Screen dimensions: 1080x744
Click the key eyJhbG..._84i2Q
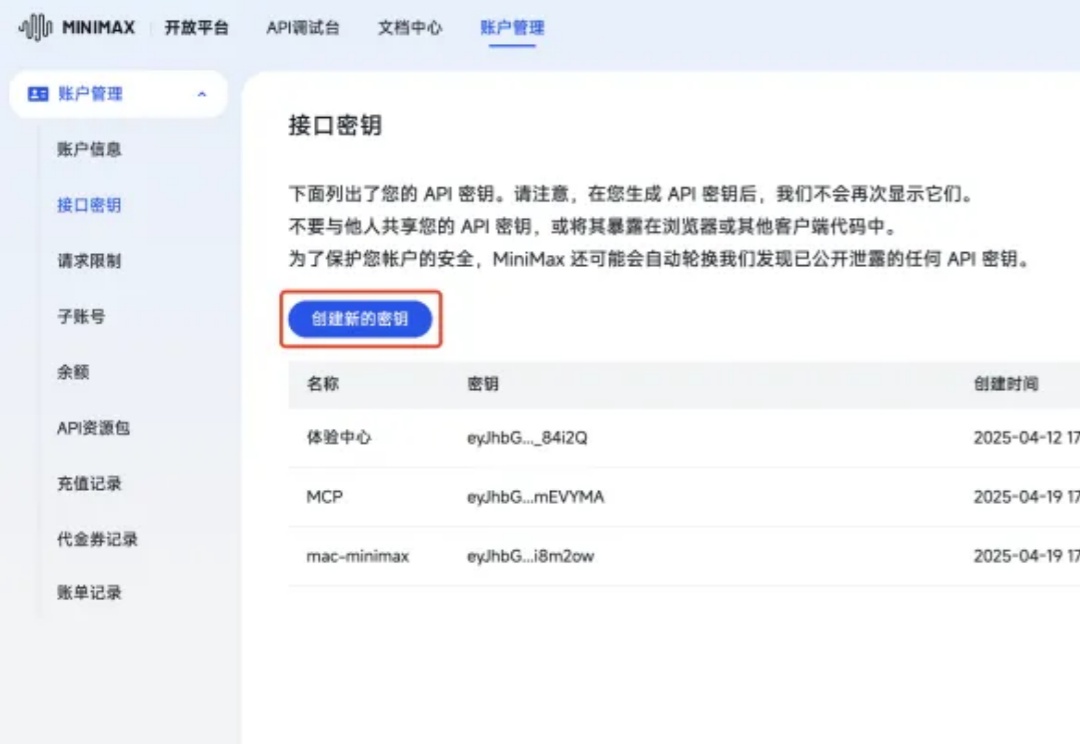[528, 438]
